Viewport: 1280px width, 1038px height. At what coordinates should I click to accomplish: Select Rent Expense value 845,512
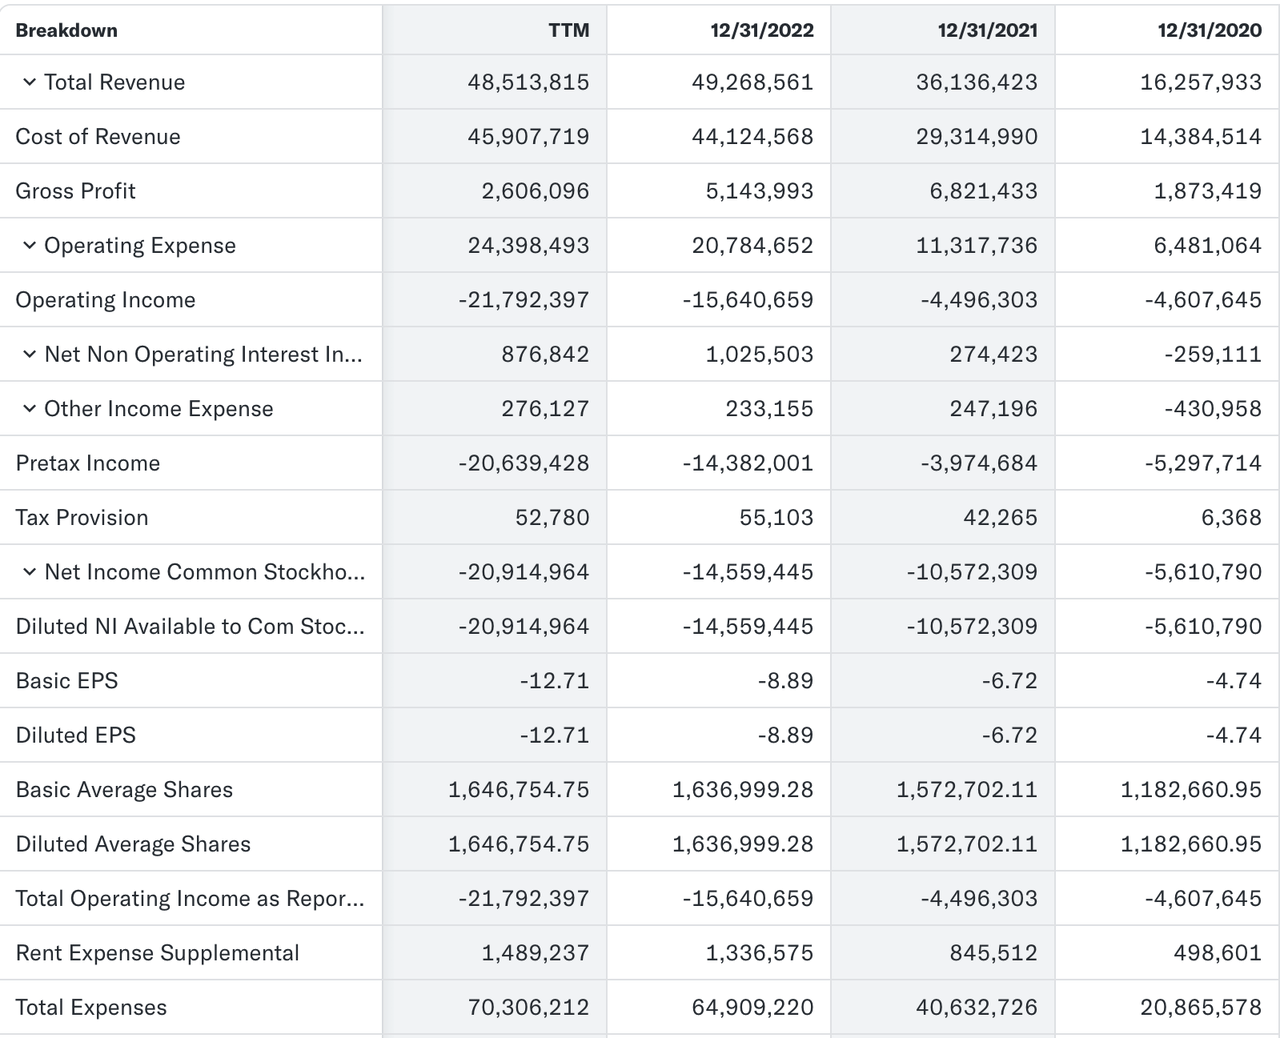click(x=994, y=953)
